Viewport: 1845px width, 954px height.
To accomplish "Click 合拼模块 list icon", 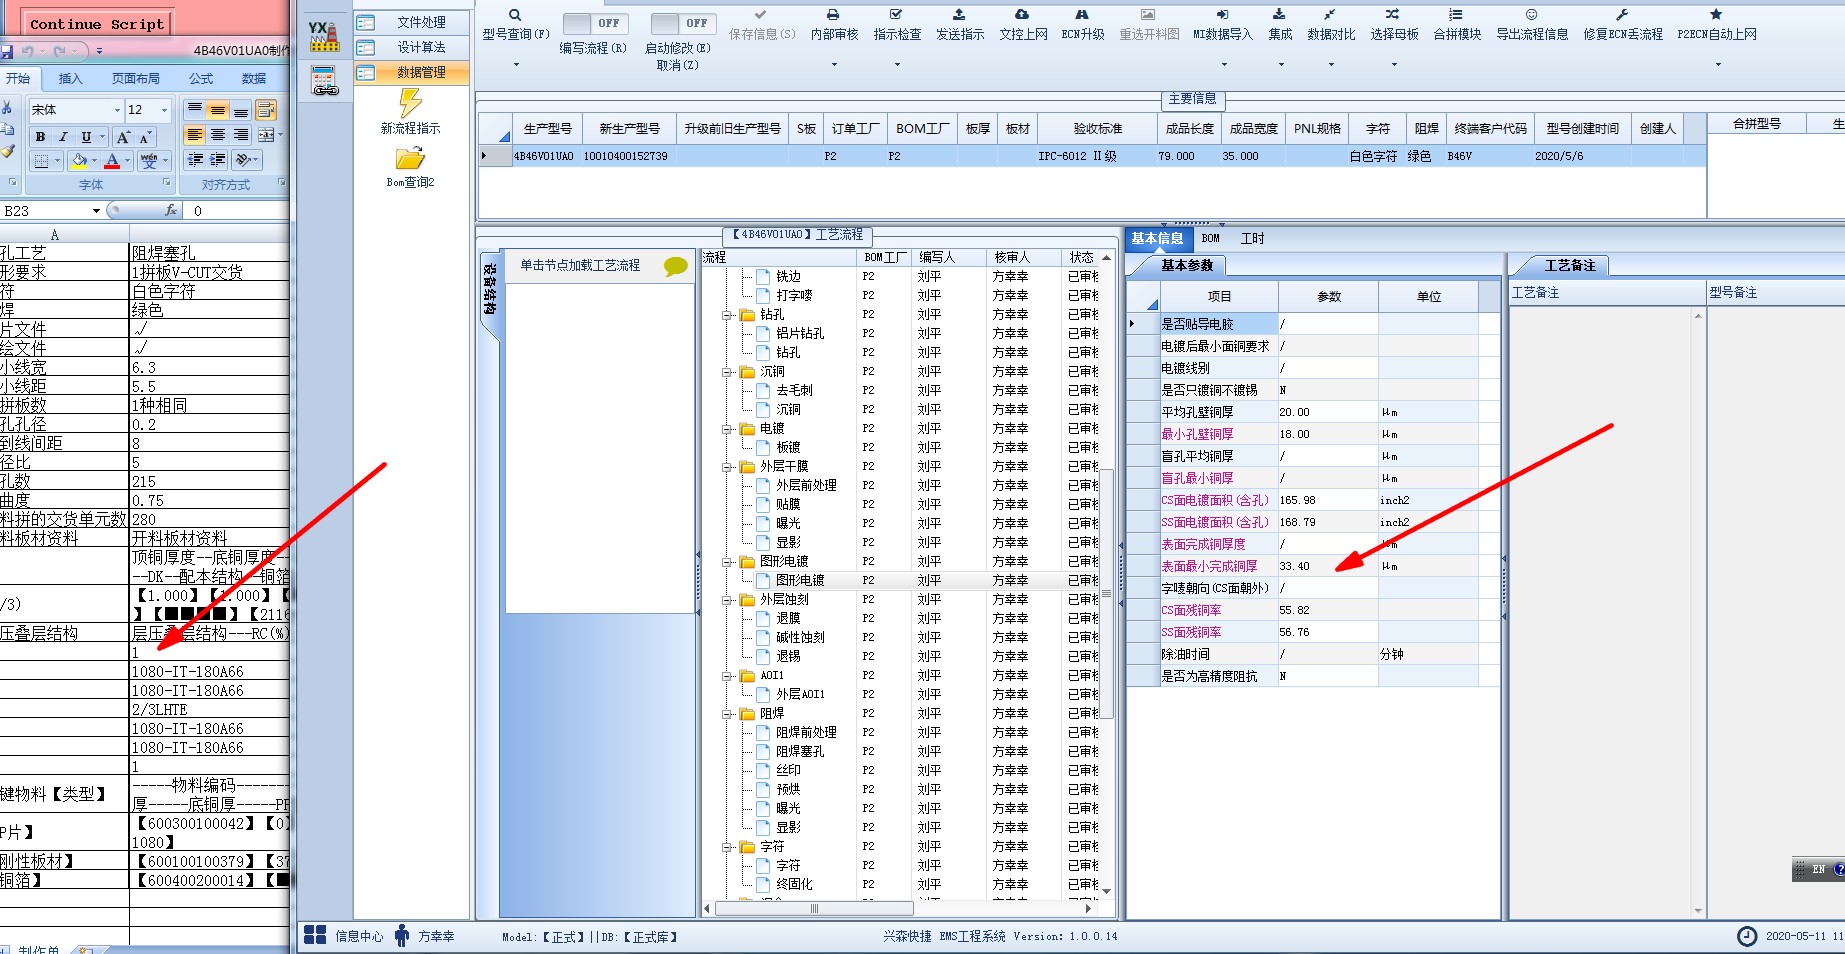I will point(1456,15).
